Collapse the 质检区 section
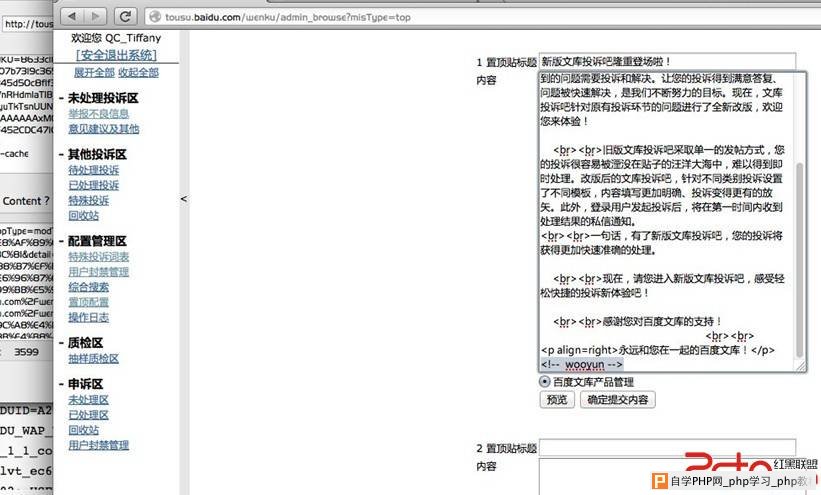The width and height of the screenshot is (821, 495). coord(61,343)
